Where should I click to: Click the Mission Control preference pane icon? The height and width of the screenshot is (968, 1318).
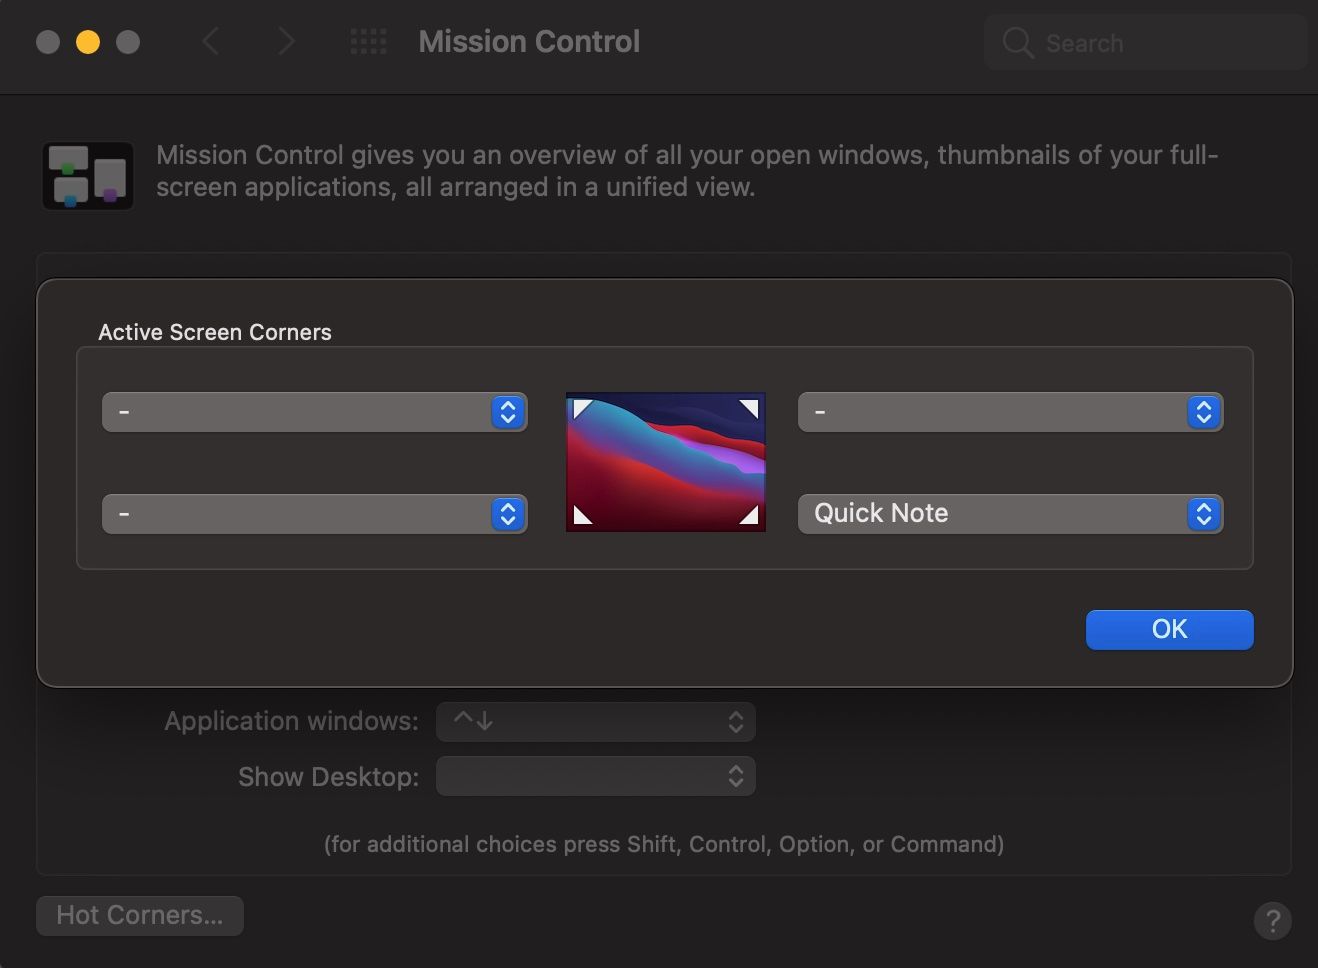tap(88, 176)
